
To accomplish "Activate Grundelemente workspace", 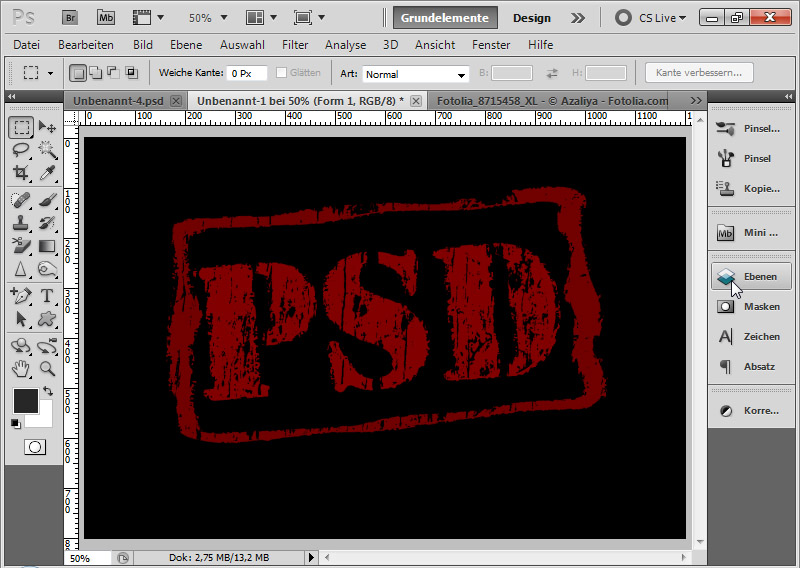I will pyautogui.click(x=445, y=18).
